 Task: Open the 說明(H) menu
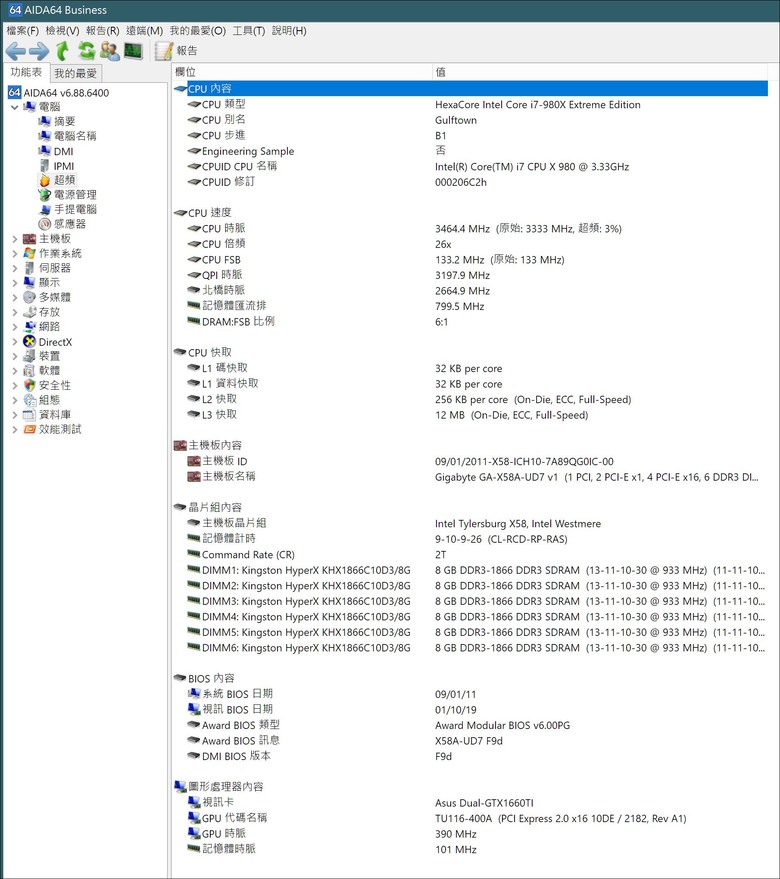point(289,30)
